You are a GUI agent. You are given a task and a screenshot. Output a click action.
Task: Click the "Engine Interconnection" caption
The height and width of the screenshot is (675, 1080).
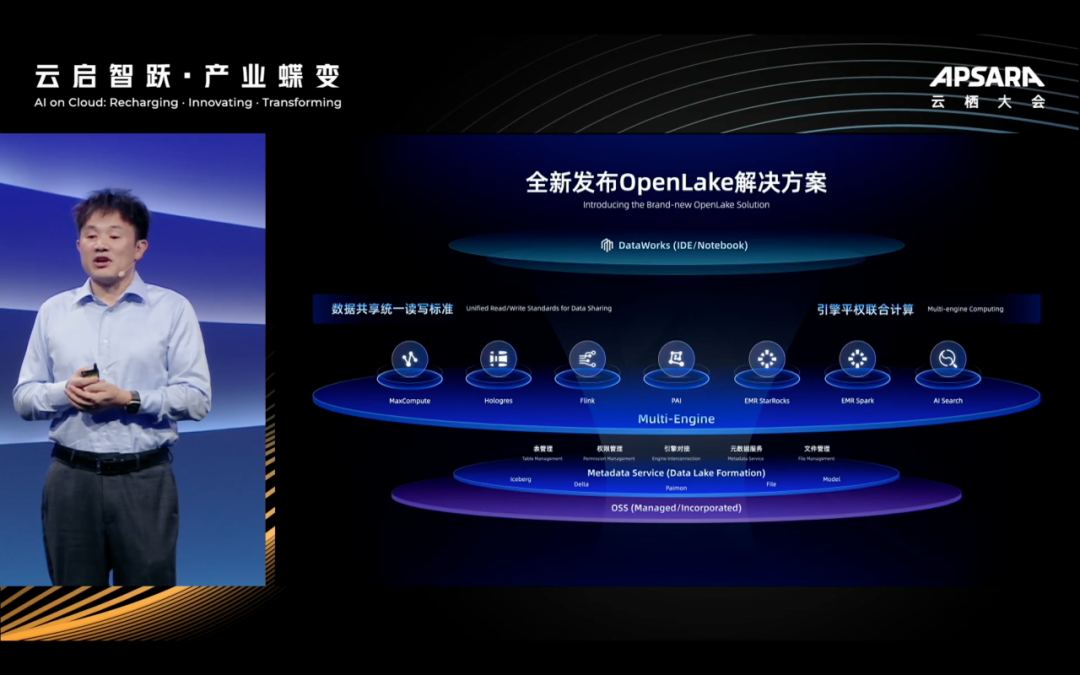[676, 459]
